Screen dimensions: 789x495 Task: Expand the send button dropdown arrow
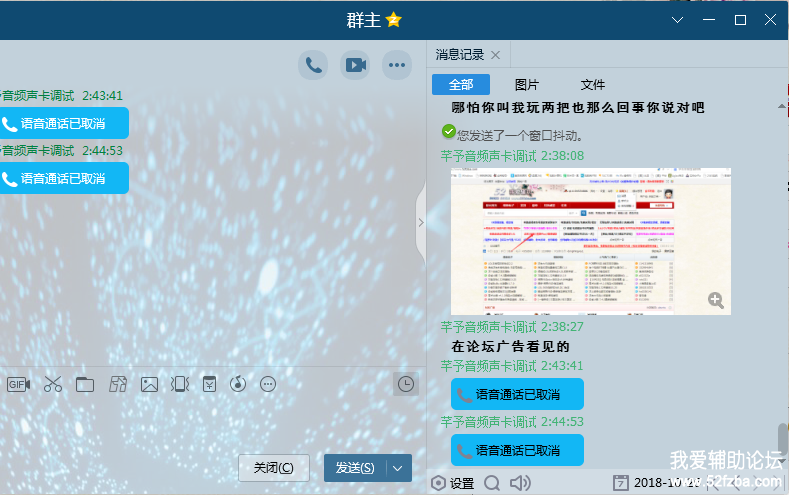click(x=400, y=467)
